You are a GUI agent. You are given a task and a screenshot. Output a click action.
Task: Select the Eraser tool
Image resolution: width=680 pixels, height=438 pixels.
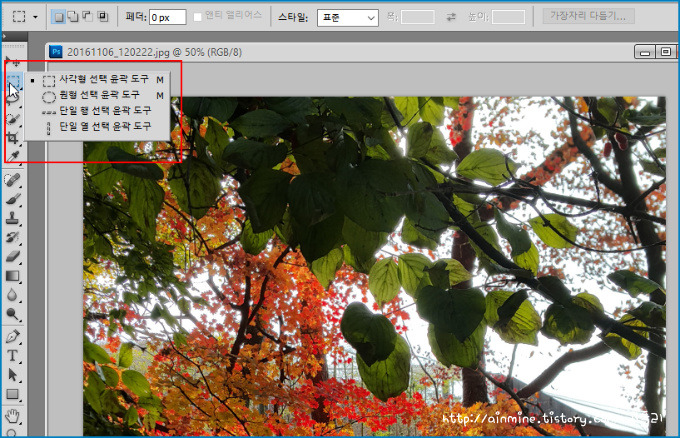(x=13, y=256)
